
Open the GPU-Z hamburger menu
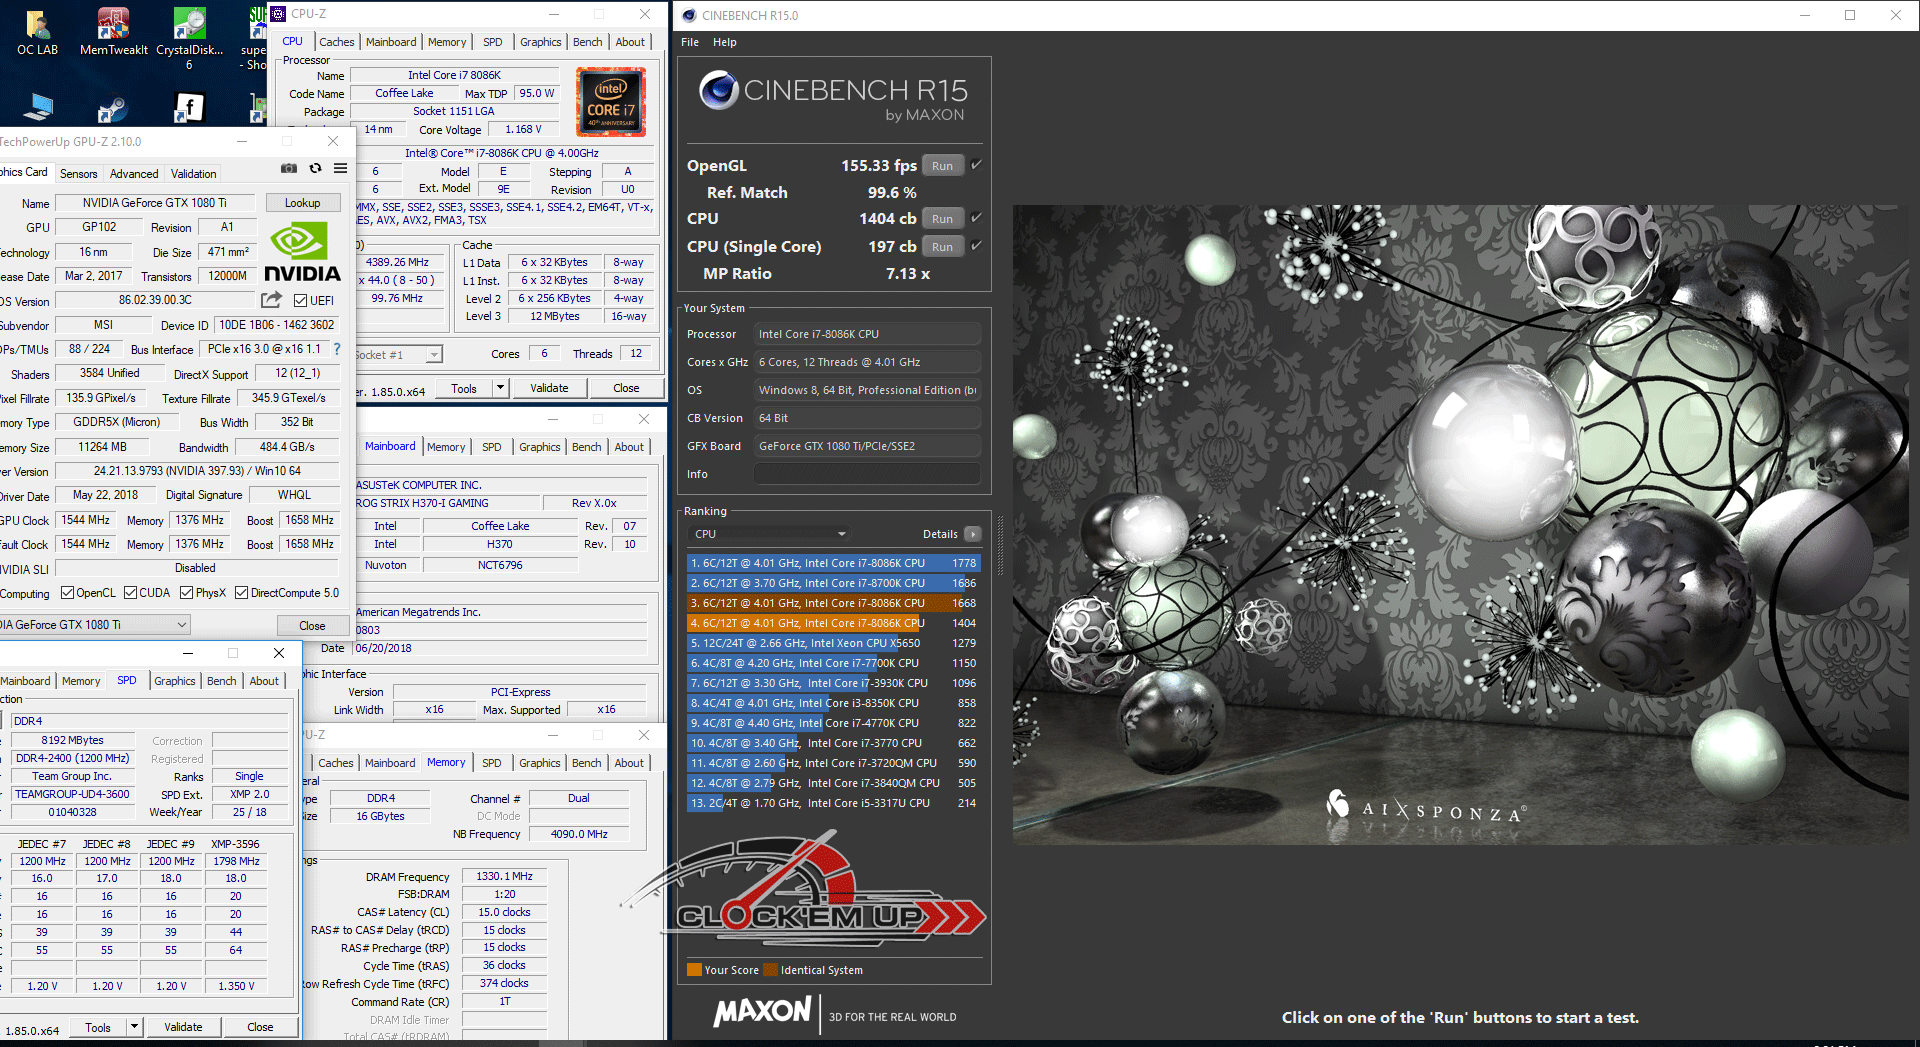pyautogui.click(x=340, y=168)
